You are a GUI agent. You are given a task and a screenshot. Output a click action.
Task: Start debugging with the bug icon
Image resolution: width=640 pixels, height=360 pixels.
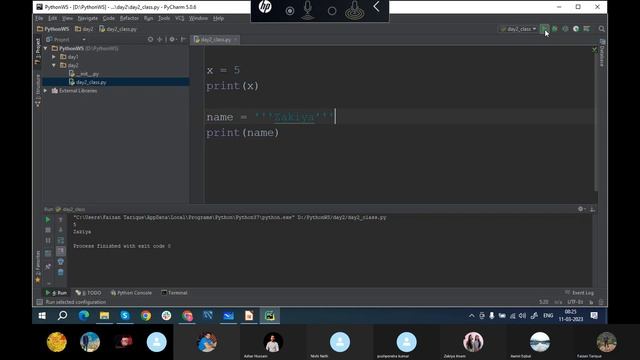click(555, 29)
